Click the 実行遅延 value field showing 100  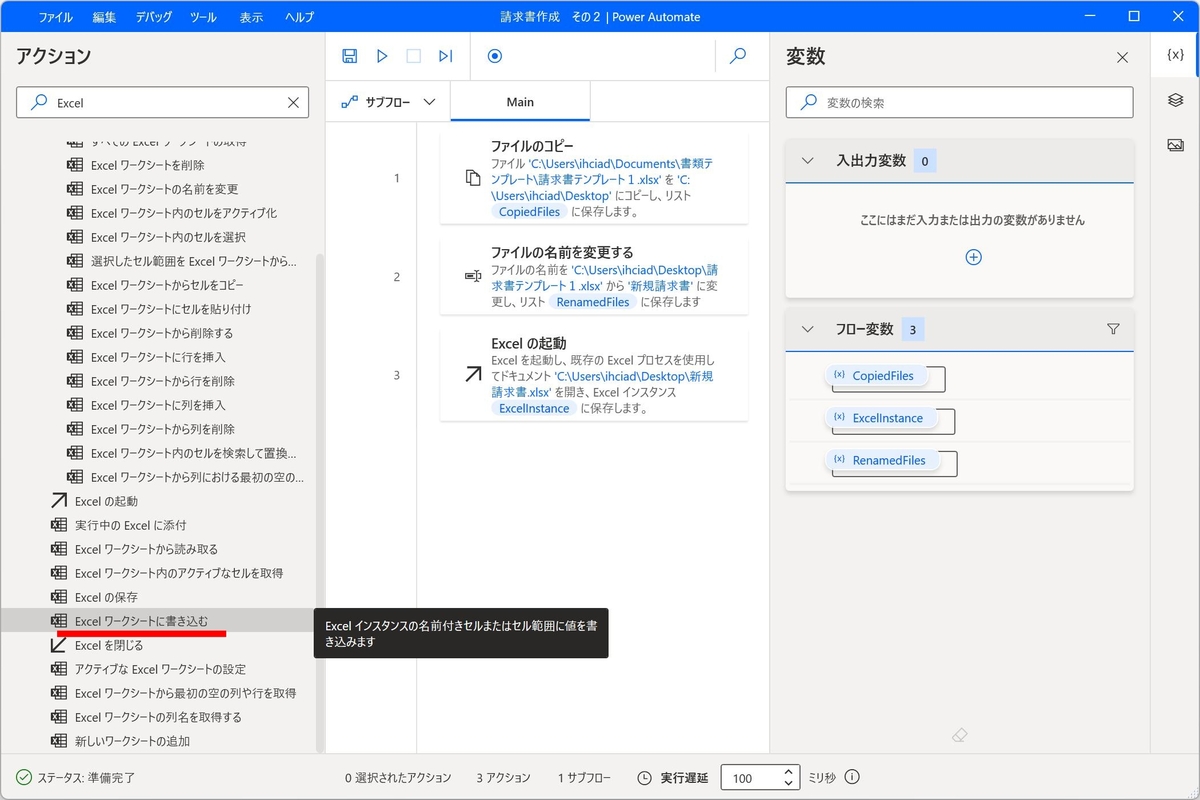pyautogui.click(x=753, y=778)
